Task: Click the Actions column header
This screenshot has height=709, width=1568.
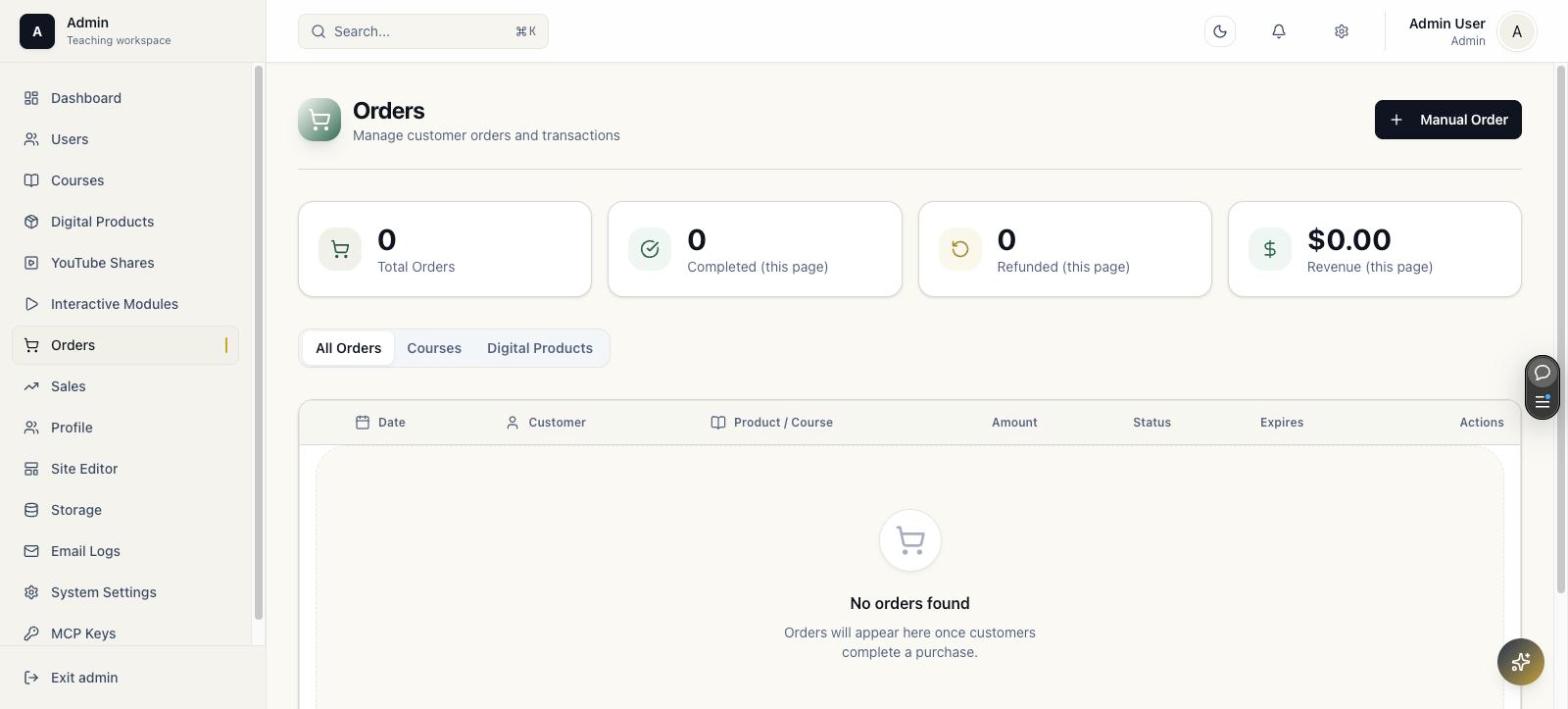Action: (x=1481, y=422)
